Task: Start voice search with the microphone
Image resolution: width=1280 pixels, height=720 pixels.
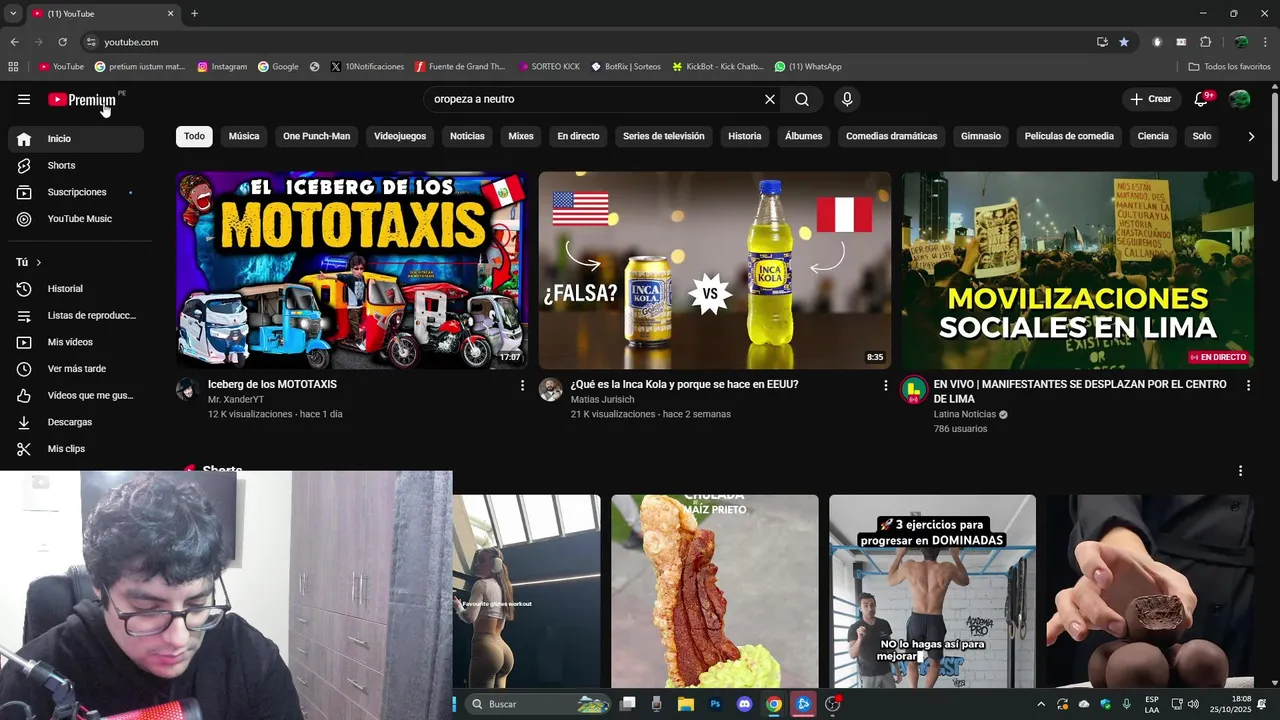Action: click(847, 99)
